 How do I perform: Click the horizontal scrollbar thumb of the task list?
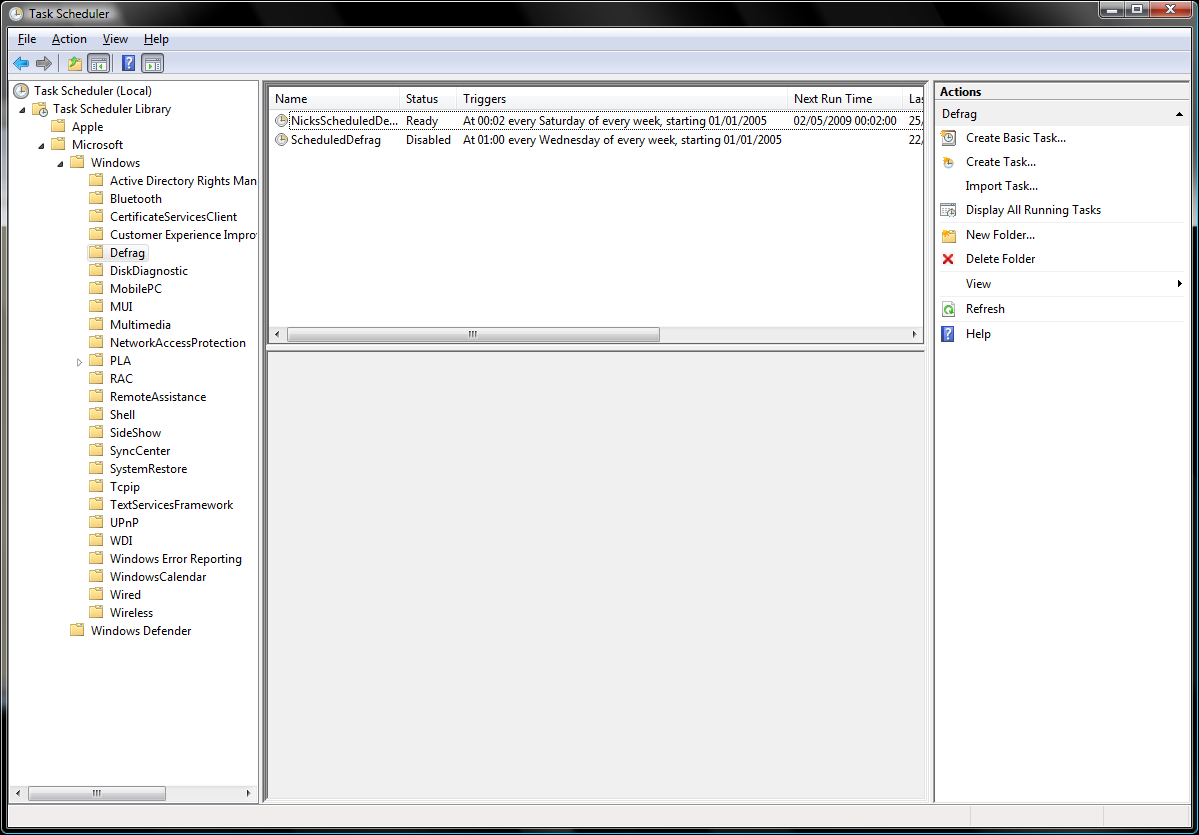pos(473,335)
